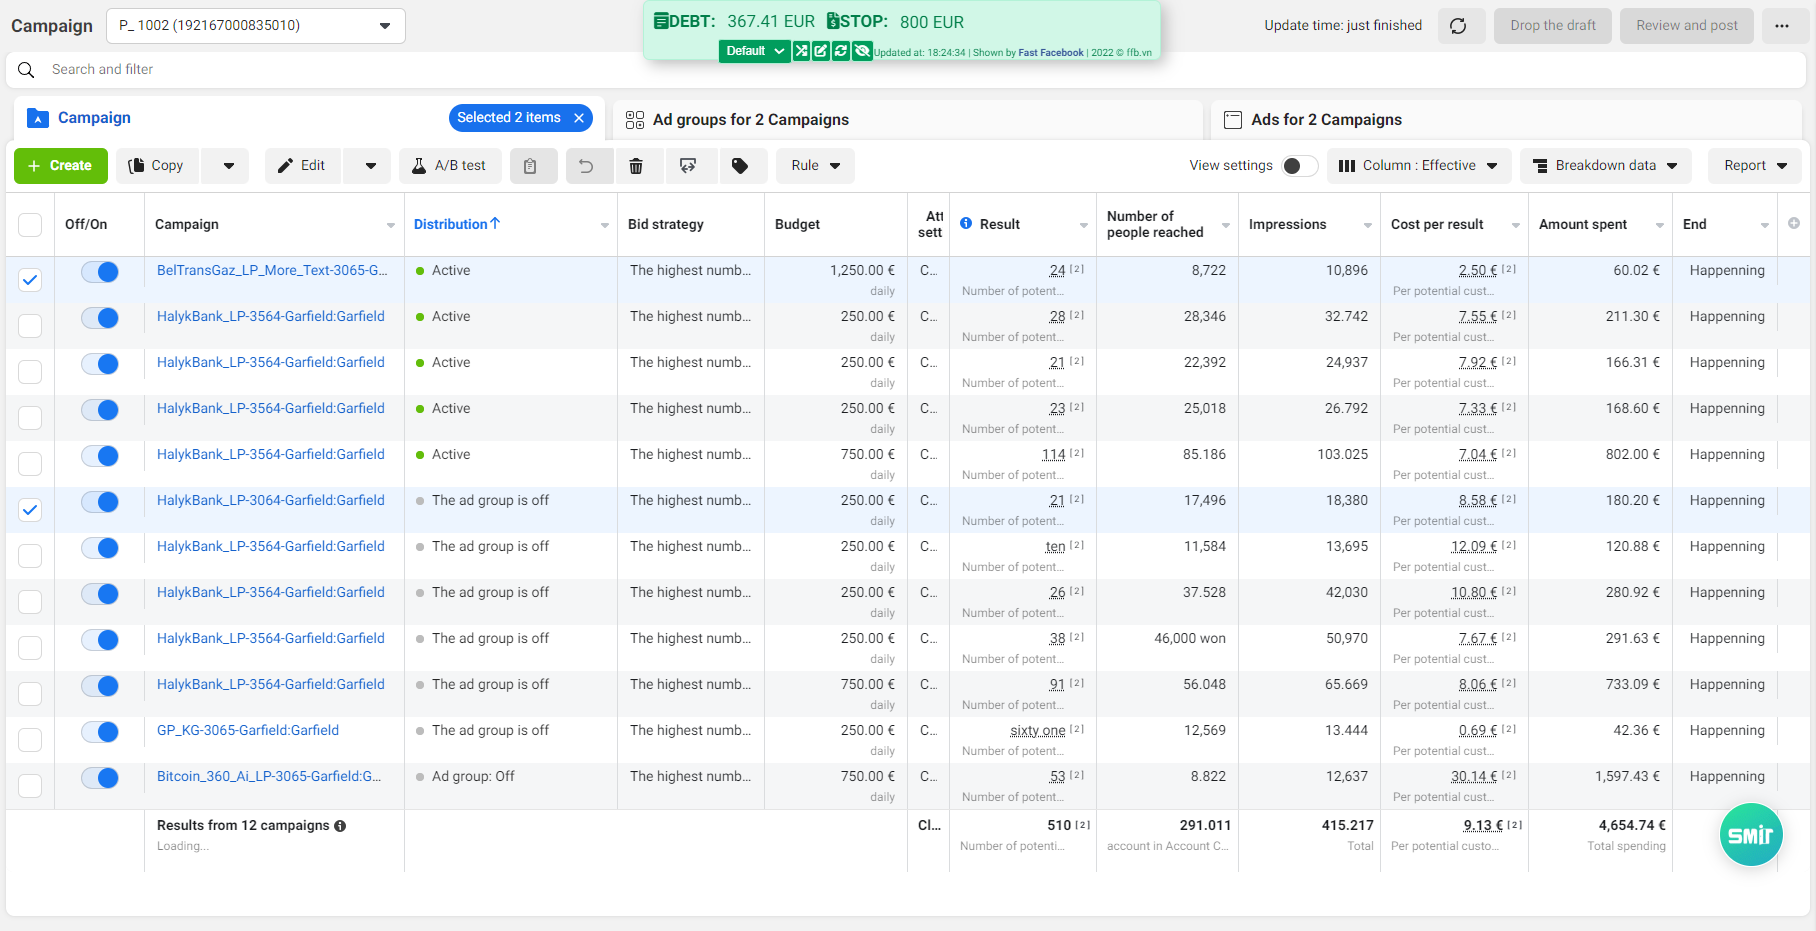Image resolution: width=1816 pixels, height=931 pixels.
Task: Click the result value '114' in the table
Action: tap(1054, 455)
